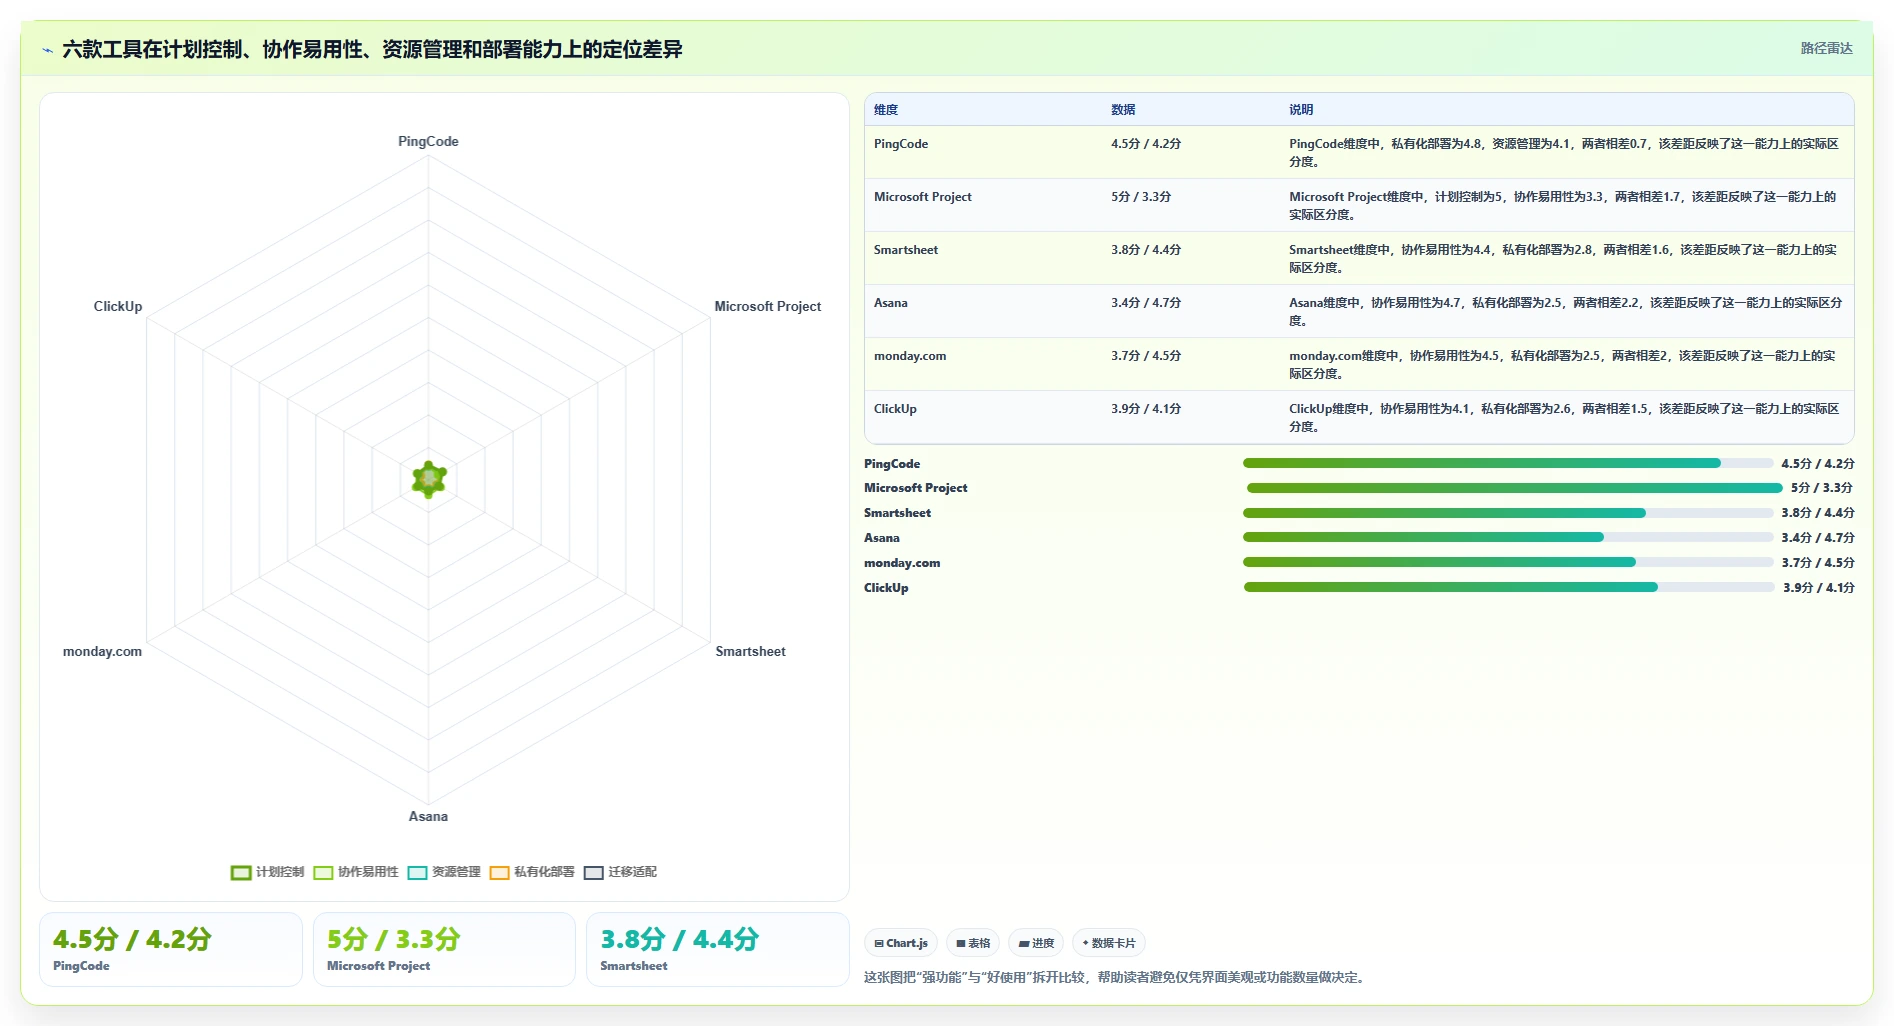Screen dimensions: 1894x1026
Task: Click the table data cell 3.7分 / 4.5分
Action: [x=1146, y=356]
